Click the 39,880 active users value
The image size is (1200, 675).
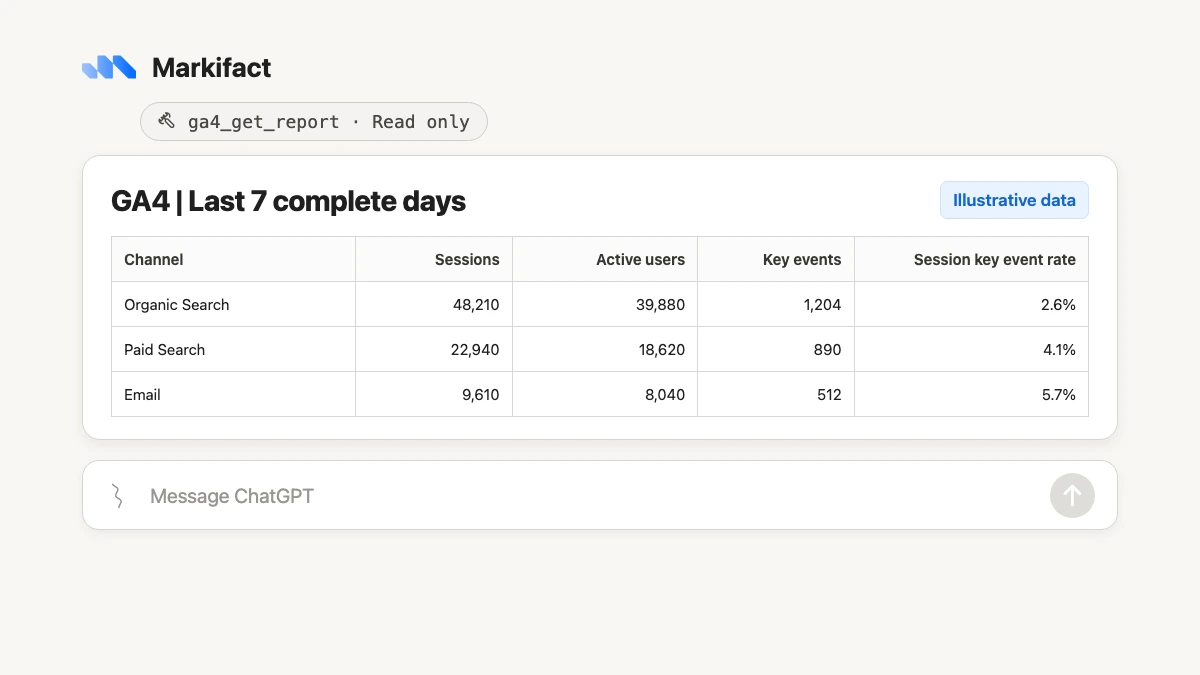click(660, 304)
